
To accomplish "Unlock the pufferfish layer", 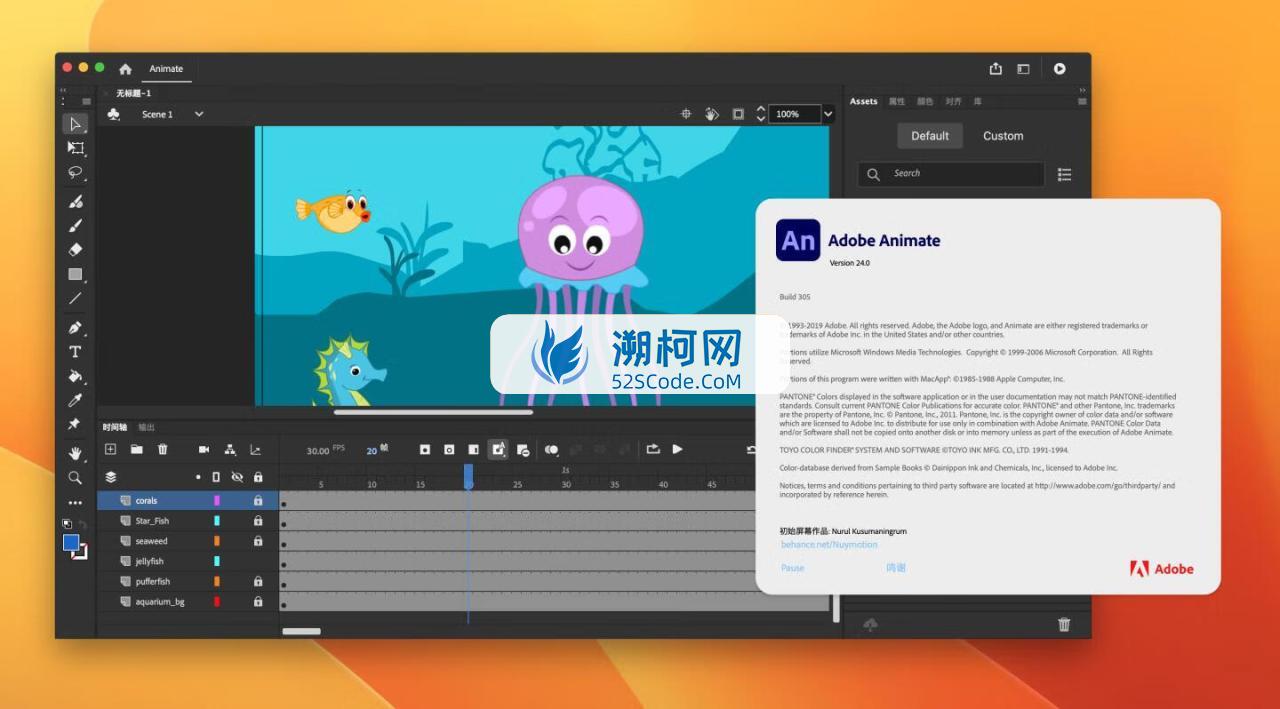I will coord(258,581).
